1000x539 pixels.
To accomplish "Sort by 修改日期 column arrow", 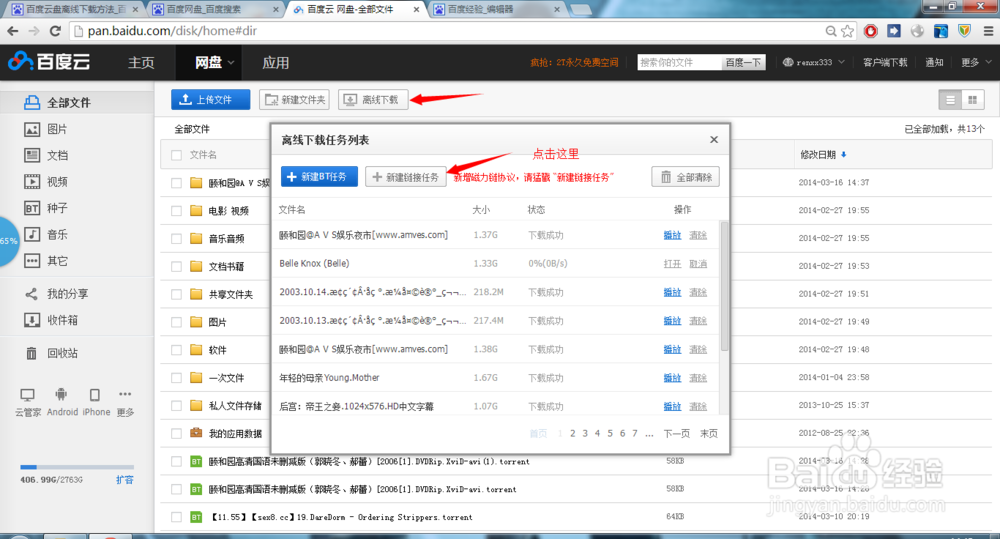I will [844, 154].
